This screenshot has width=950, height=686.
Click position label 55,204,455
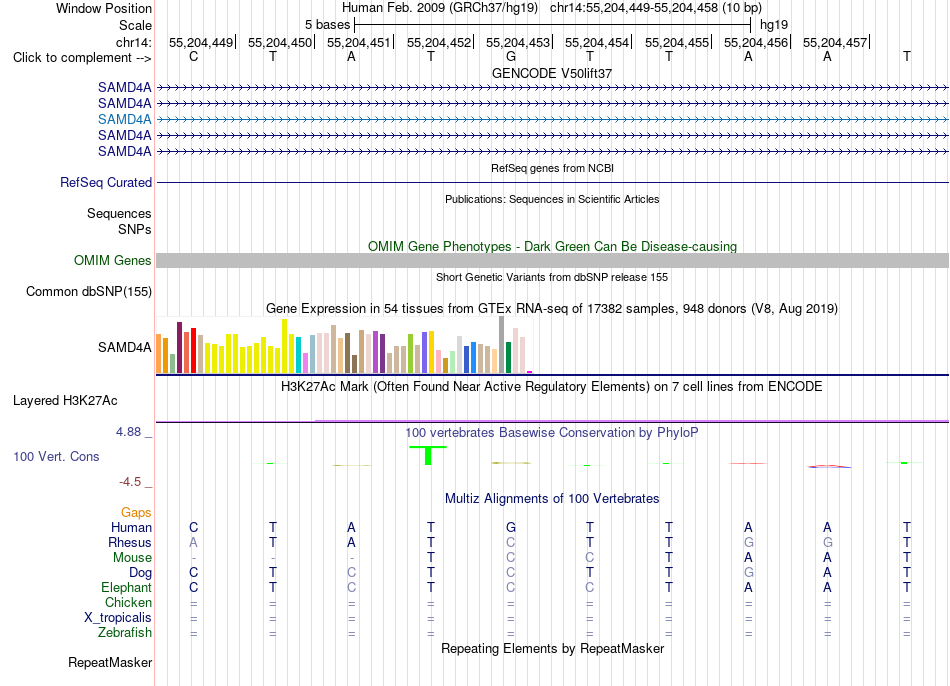pyautogui.click(x=677, y=42)
